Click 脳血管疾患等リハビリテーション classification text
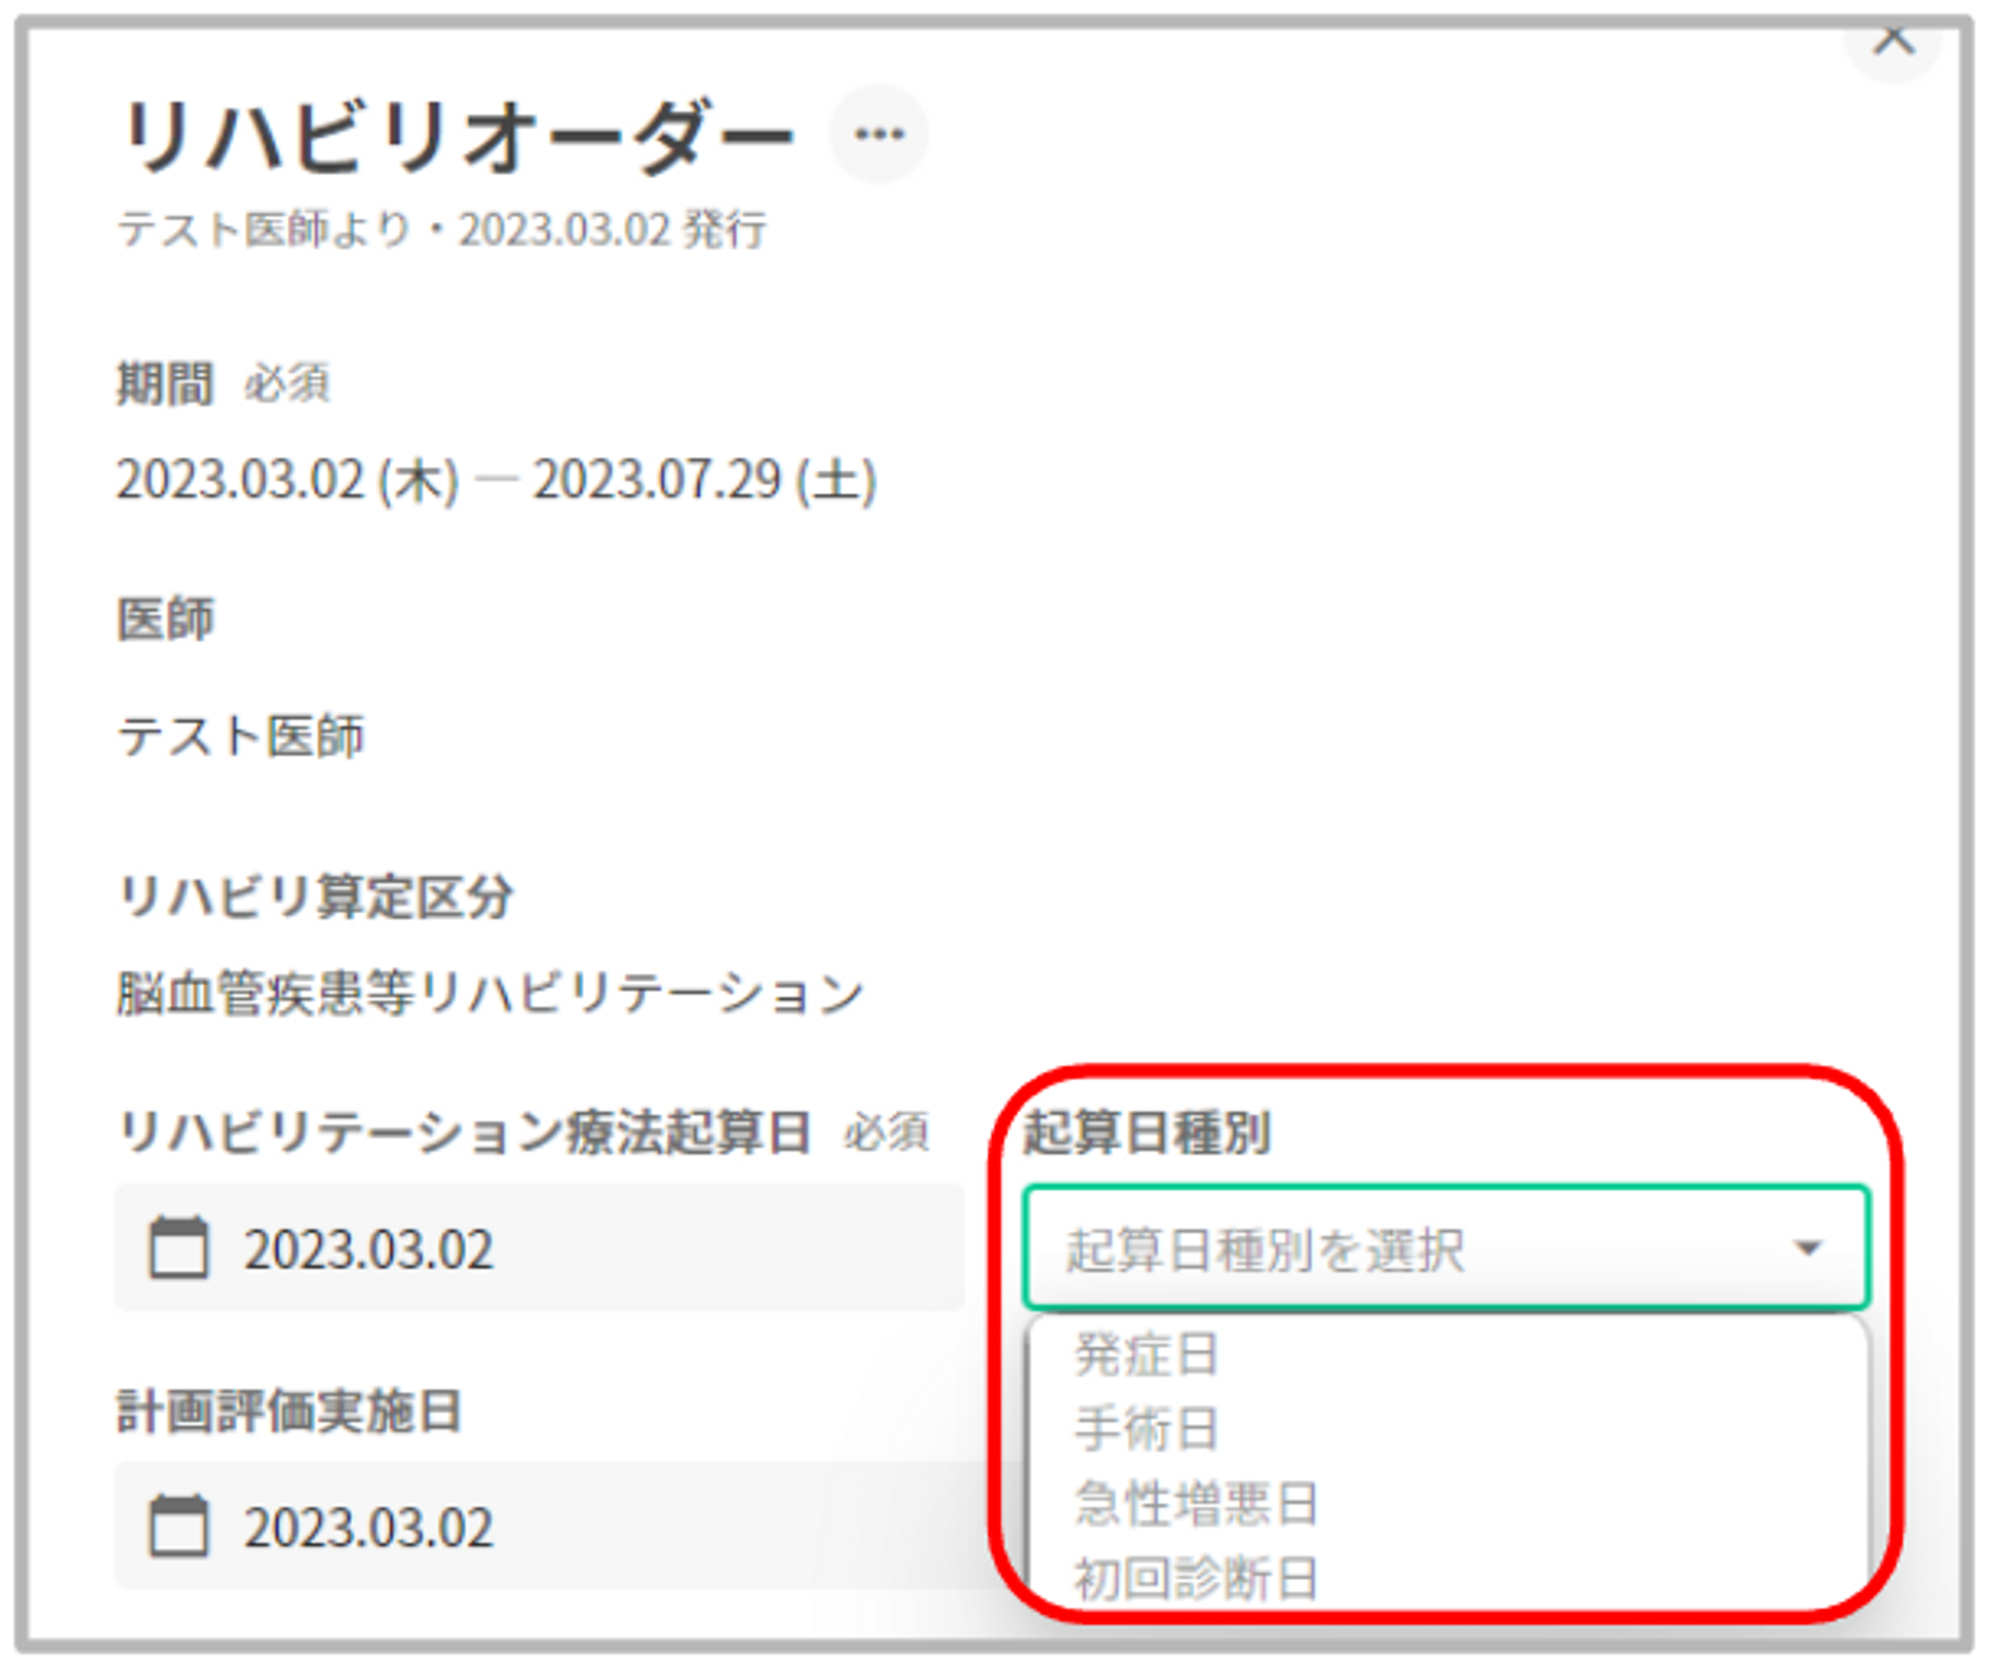The width and height of the screenshot is (2000, 1667). (x=490, y=994)
